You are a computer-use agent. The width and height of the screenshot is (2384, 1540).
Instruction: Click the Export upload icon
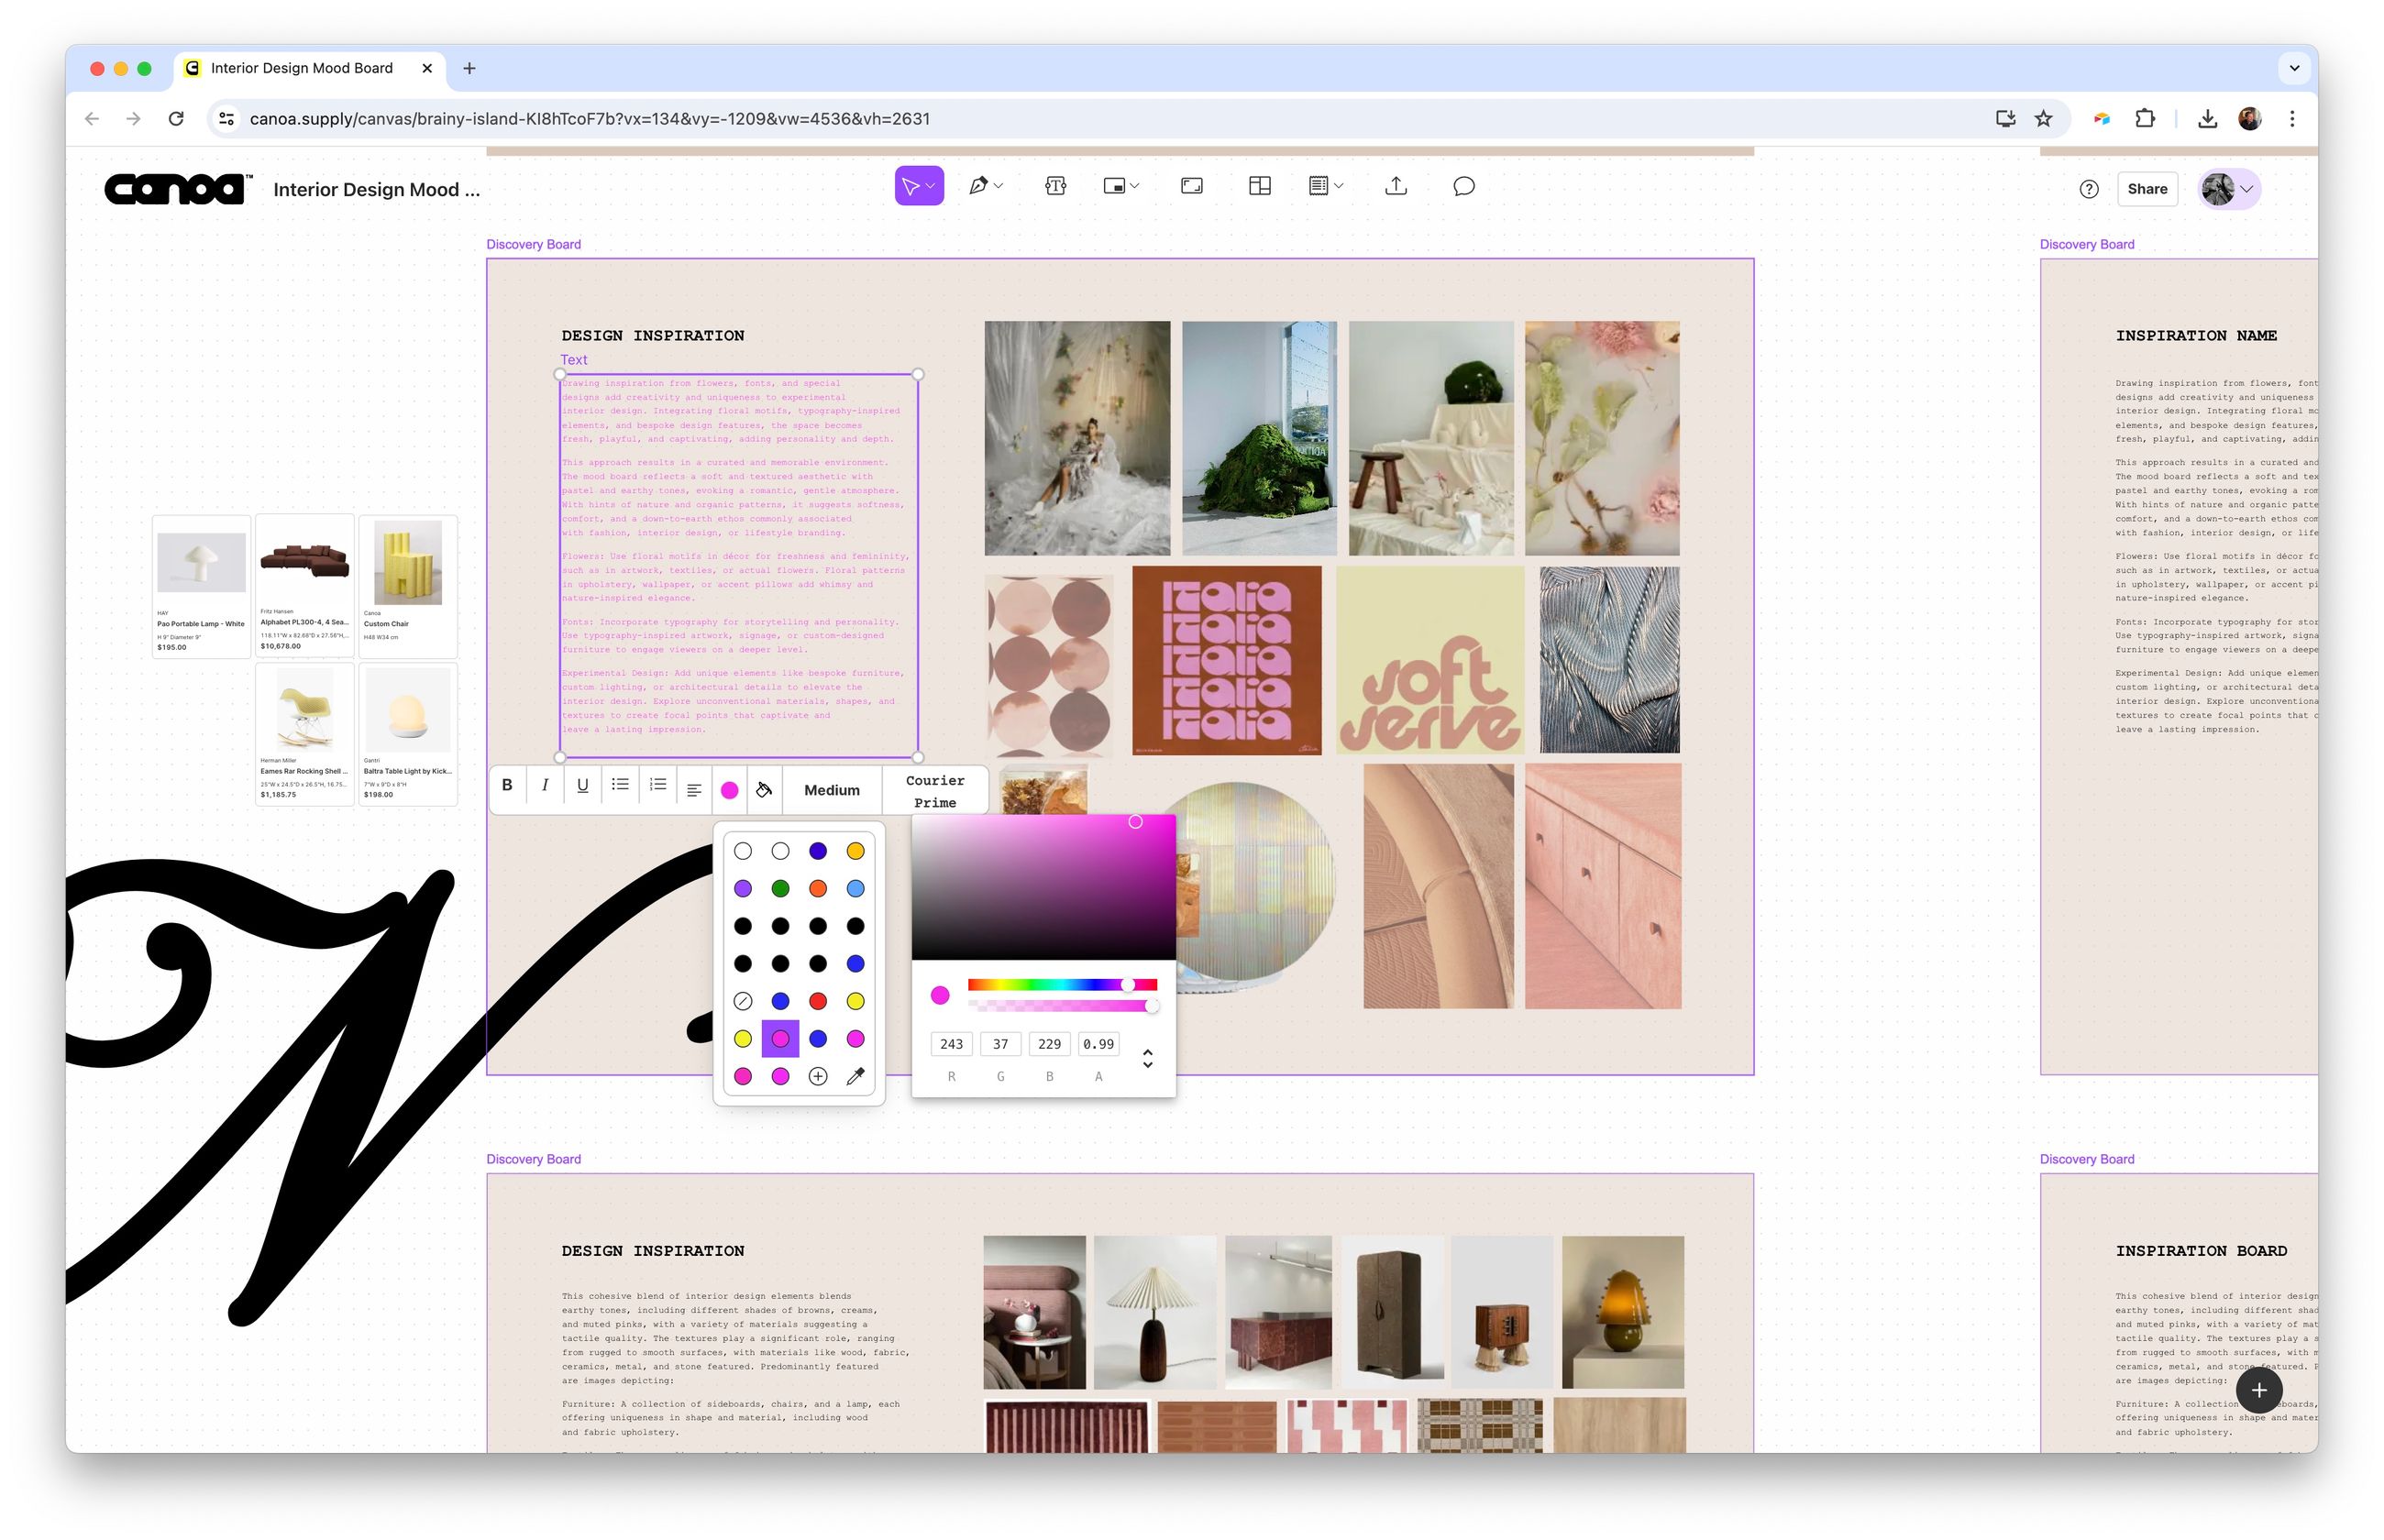(1396, 186)
